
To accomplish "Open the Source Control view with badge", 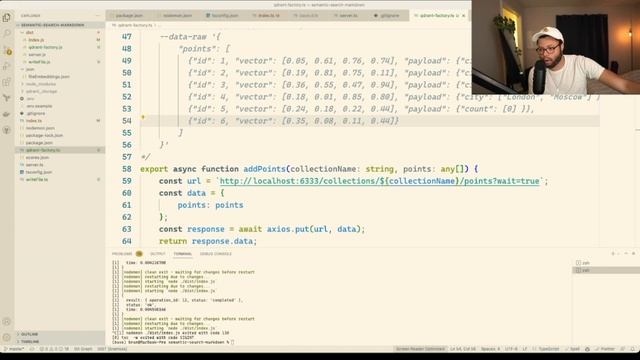I will pos(7,51).
